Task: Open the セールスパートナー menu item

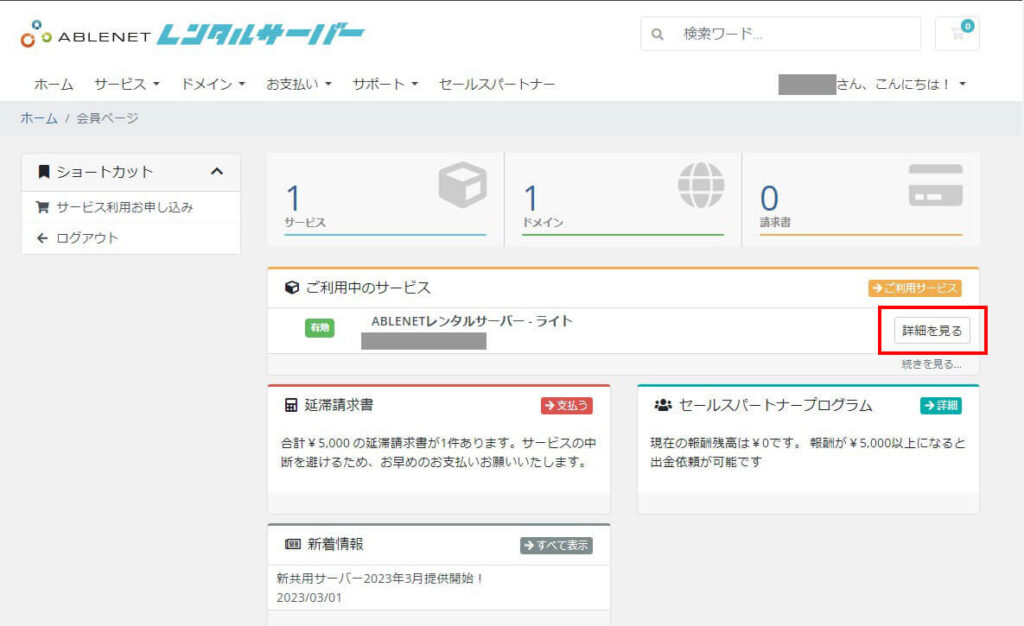Action: click(x=498, y=84)
